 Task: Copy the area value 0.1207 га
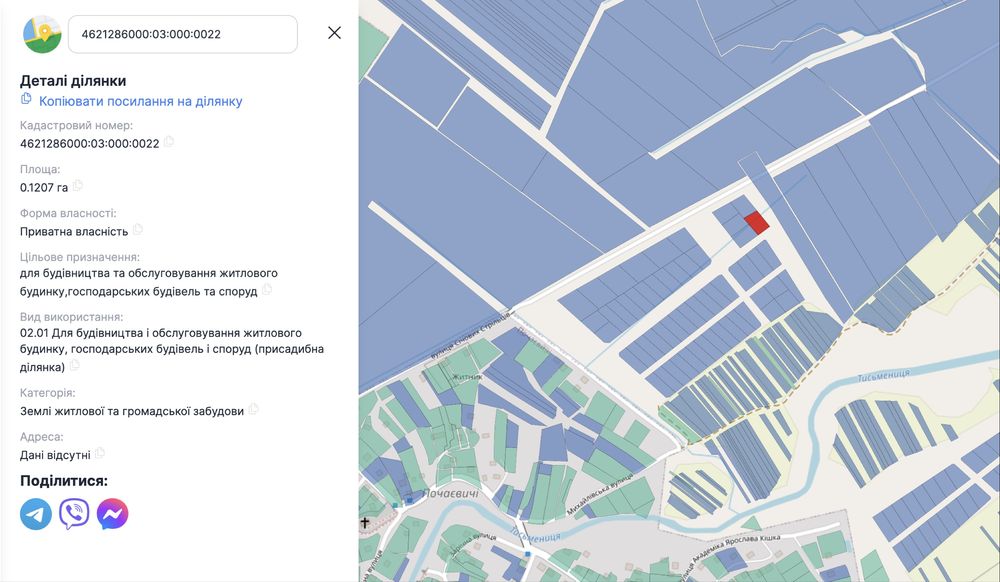pos(78,186)
